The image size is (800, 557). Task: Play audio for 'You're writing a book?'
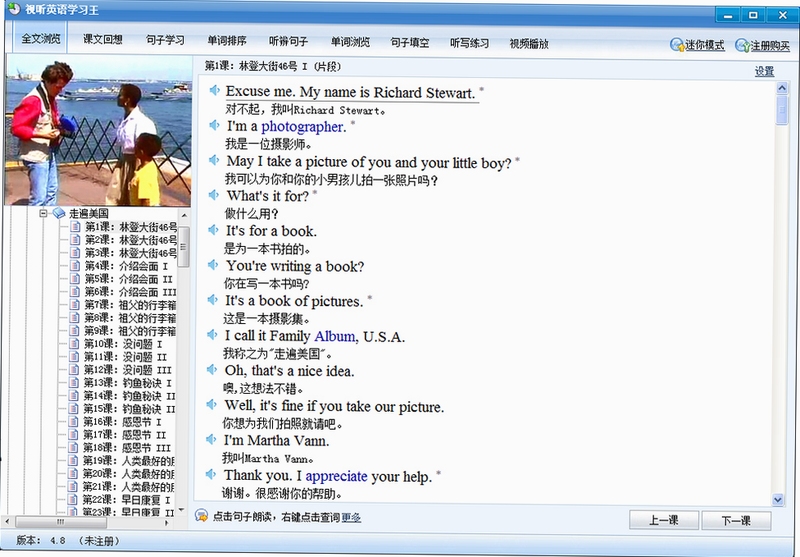[x=213, y=265]
